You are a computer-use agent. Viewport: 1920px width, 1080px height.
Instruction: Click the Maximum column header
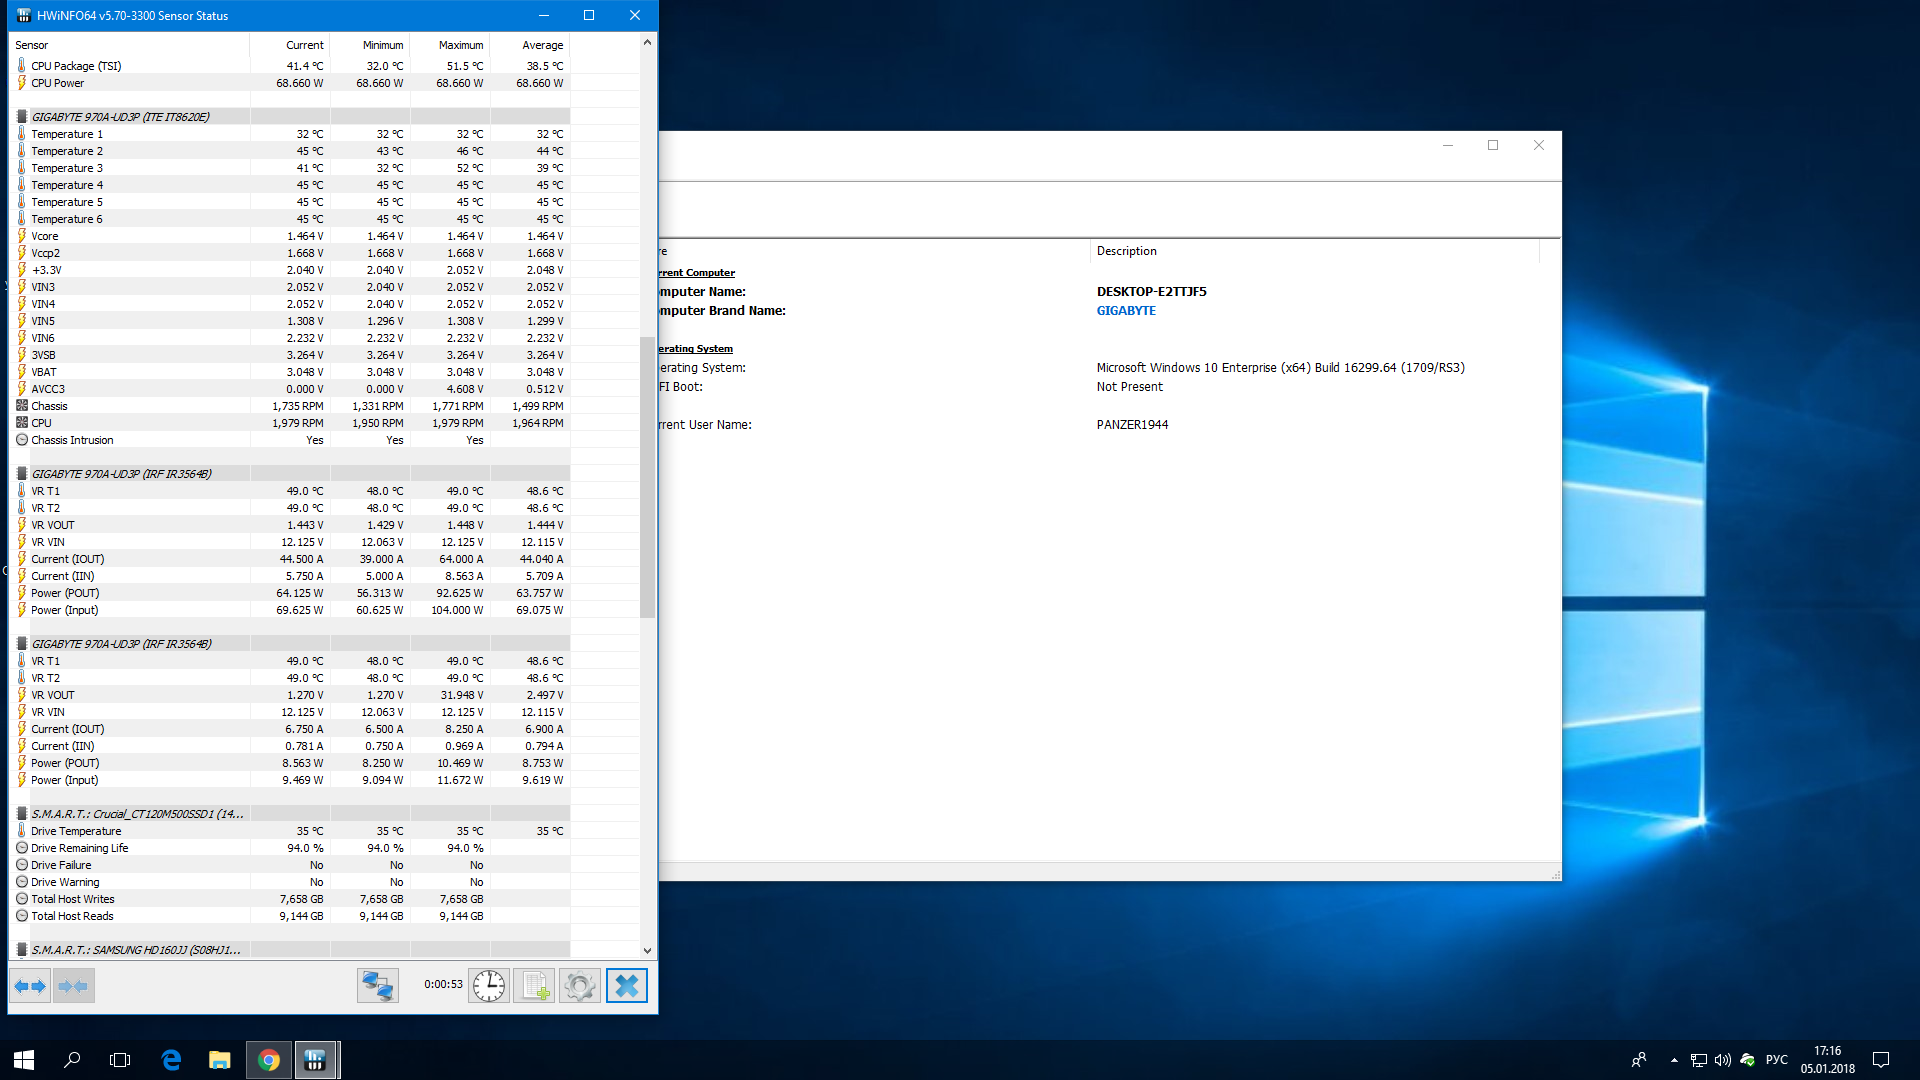click(460, 45)
